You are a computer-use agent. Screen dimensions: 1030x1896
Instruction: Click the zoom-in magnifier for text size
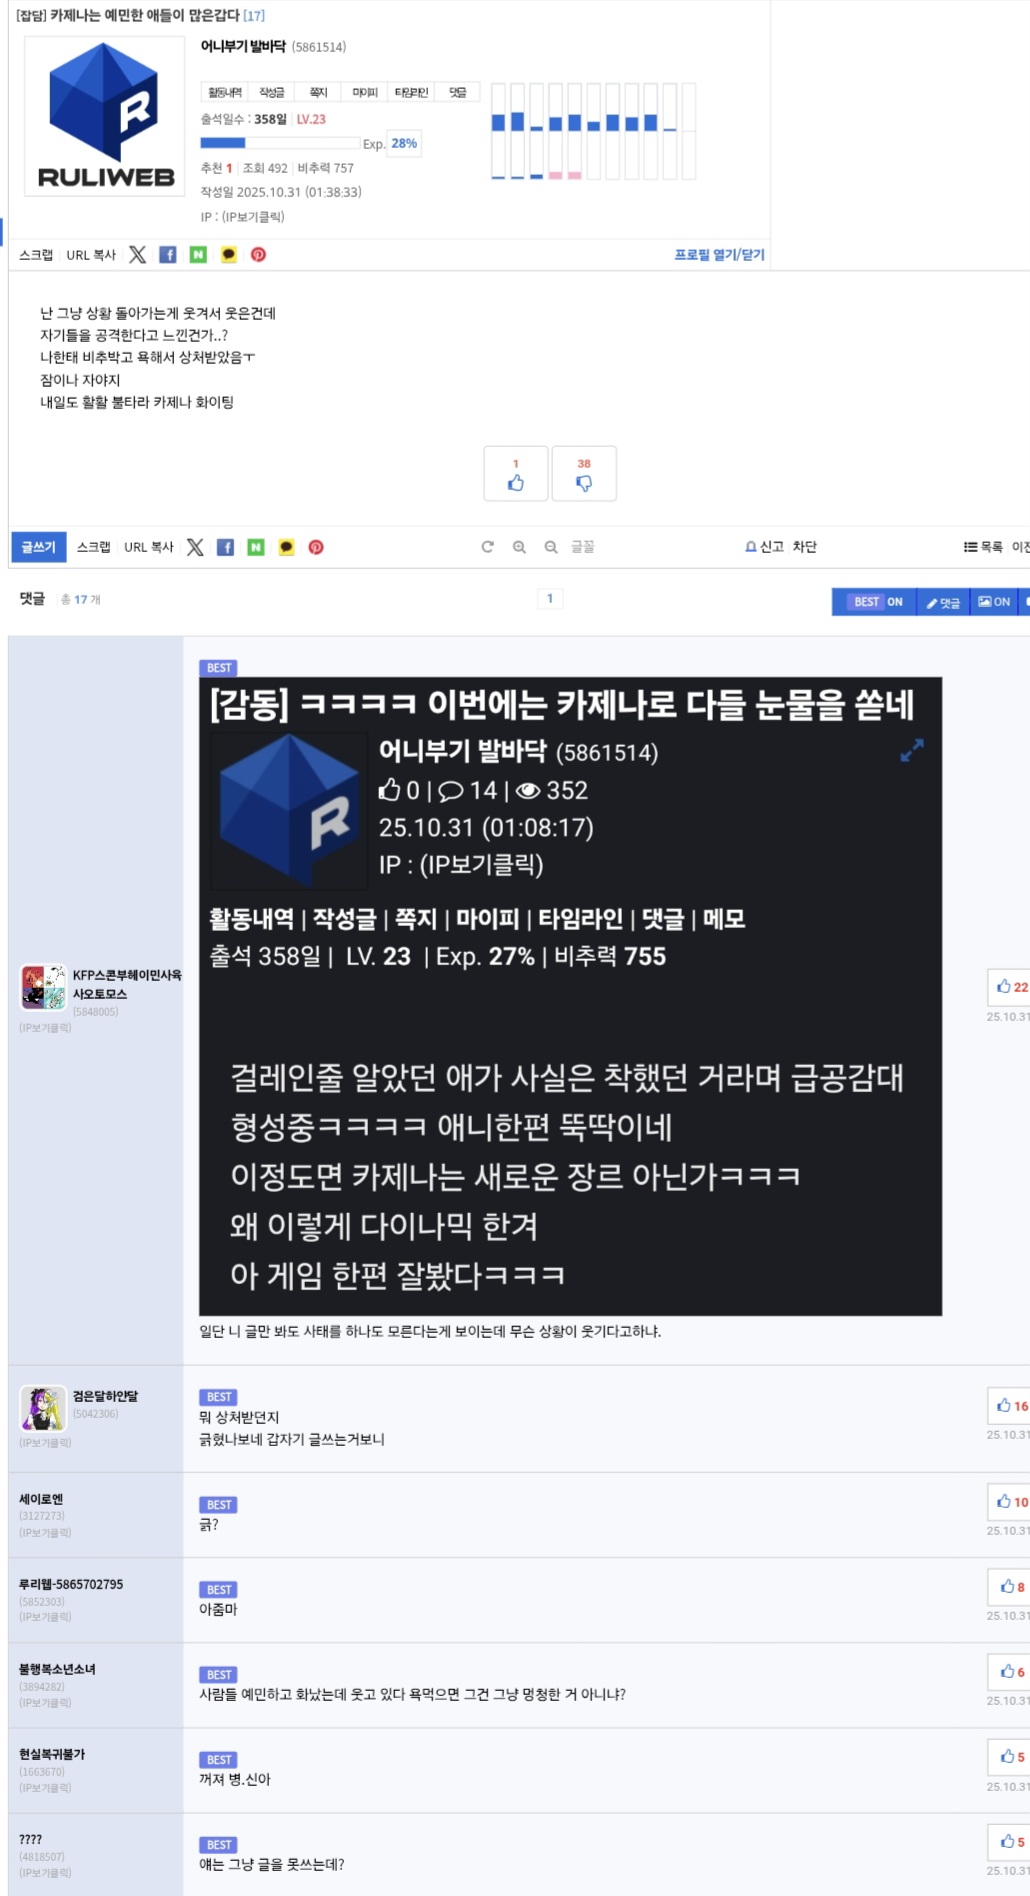[519, 547]
